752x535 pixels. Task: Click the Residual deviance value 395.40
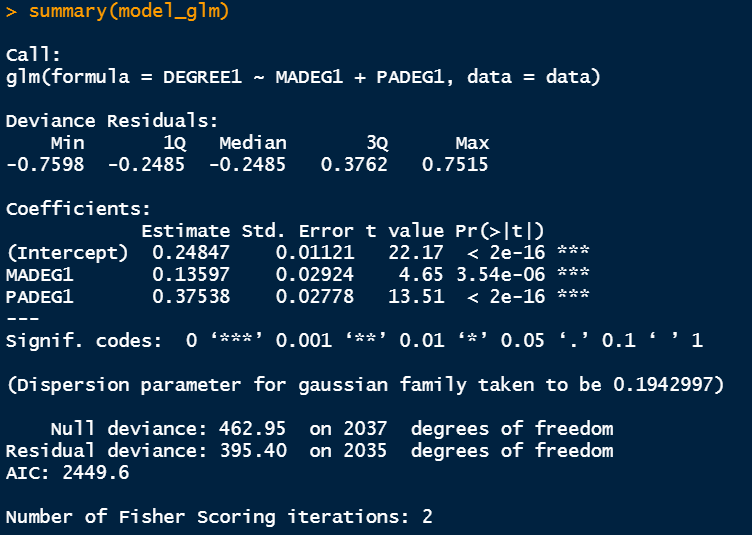pos(252,451)
